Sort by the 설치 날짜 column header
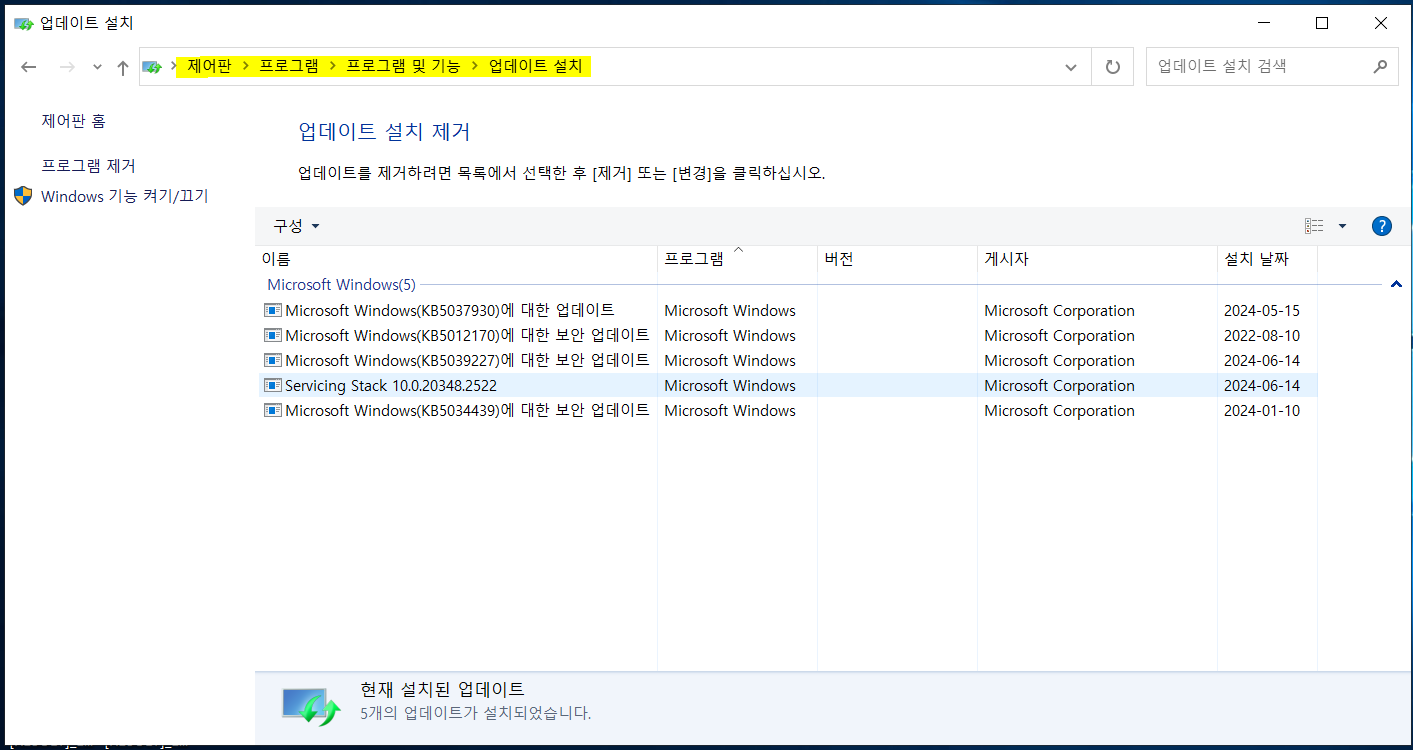The width and height of the screenshot is (1413, 750). pos(1267,259)
